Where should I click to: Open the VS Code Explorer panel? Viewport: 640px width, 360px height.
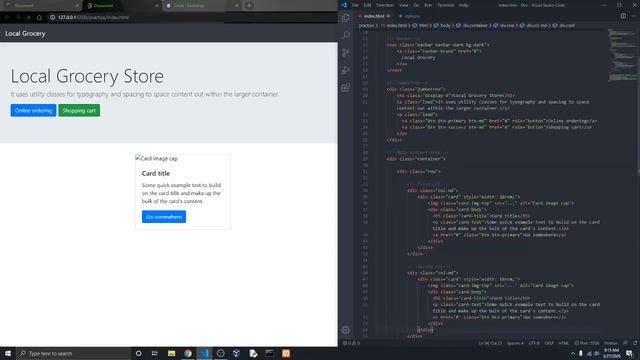[346, 18]
